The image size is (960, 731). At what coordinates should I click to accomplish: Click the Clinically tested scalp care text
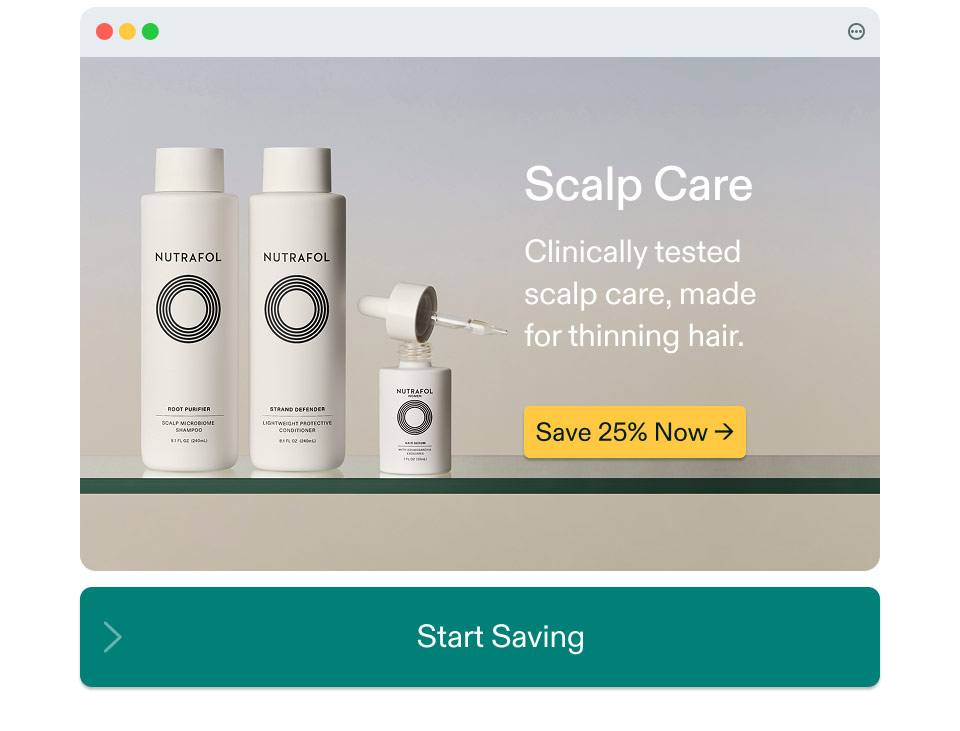[x=640, y=294]
